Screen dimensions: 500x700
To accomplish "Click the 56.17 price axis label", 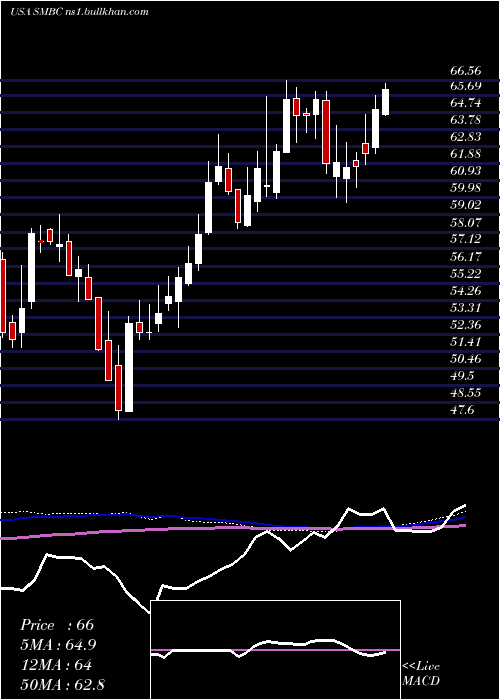I will (466, 256).
